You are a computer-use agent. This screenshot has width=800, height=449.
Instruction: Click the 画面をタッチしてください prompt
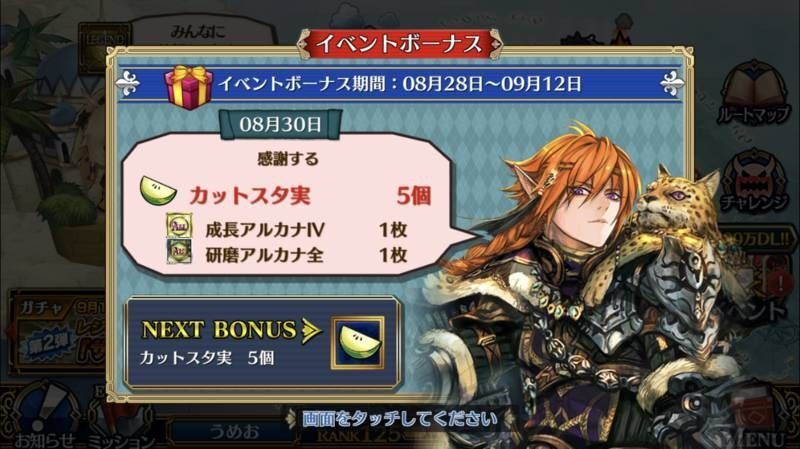click(x=399, y=419)
